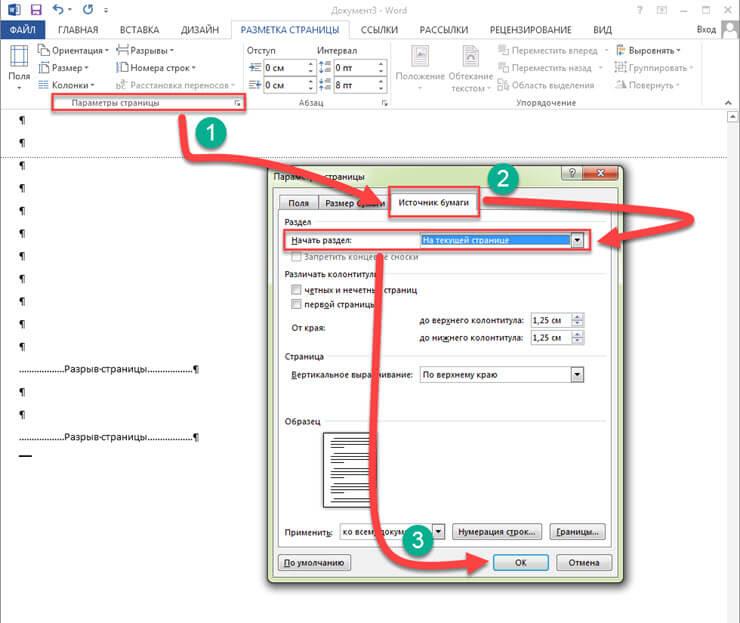Click the ОК button

coord(521,563)
